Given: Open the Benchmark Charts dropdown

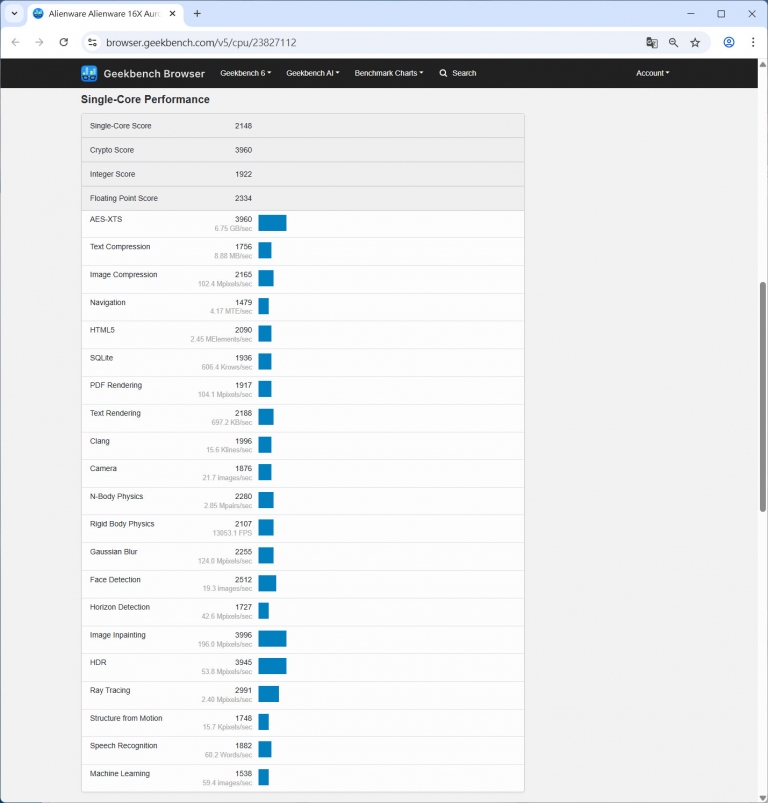Looking at the screenshot, I should click(x=388, y=73).
